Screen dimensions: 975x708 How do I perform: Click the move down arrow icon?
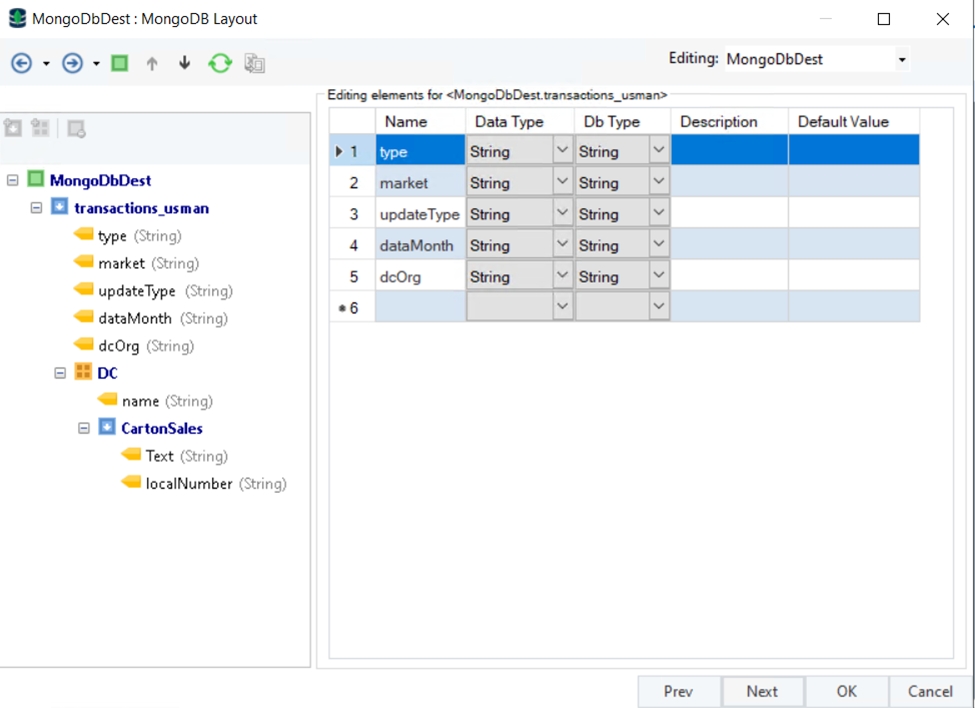(184, 63)
